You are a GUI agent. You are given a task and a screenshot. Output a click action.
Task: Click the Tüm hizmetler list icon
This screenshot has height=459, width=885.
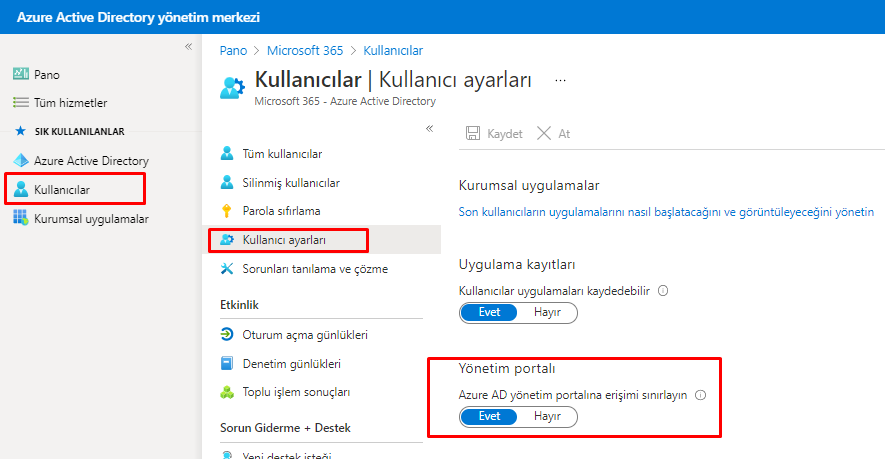21,103
